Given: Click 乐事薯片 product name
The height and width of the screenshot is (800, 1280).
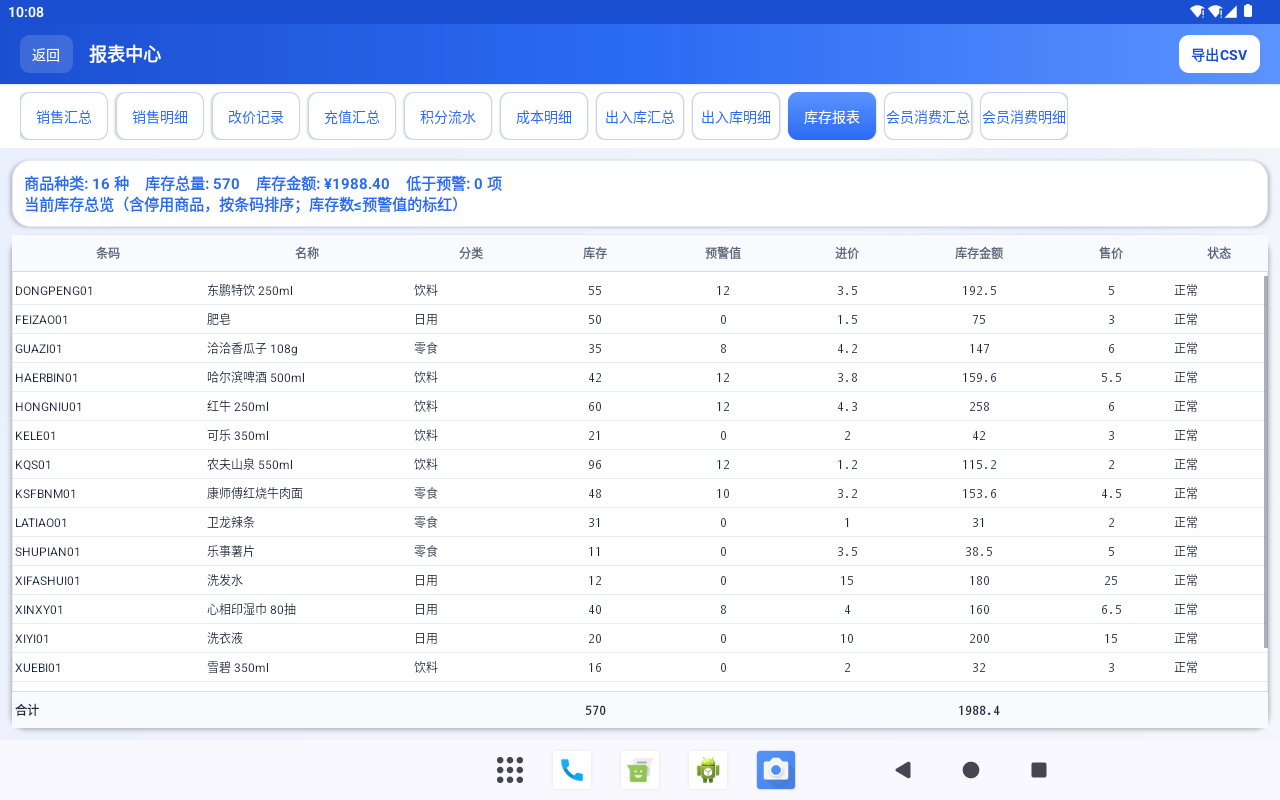Looking at the screenshot, I should [231, 552].
